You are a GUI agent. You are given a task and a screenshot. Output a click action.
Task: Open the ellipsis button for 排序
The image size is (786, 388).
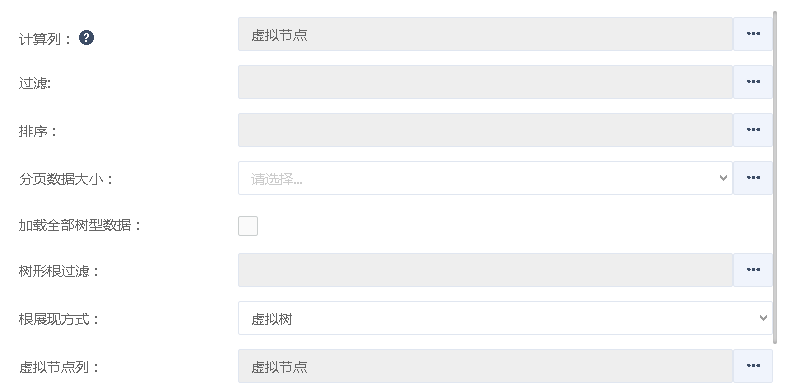coord(753,130)
